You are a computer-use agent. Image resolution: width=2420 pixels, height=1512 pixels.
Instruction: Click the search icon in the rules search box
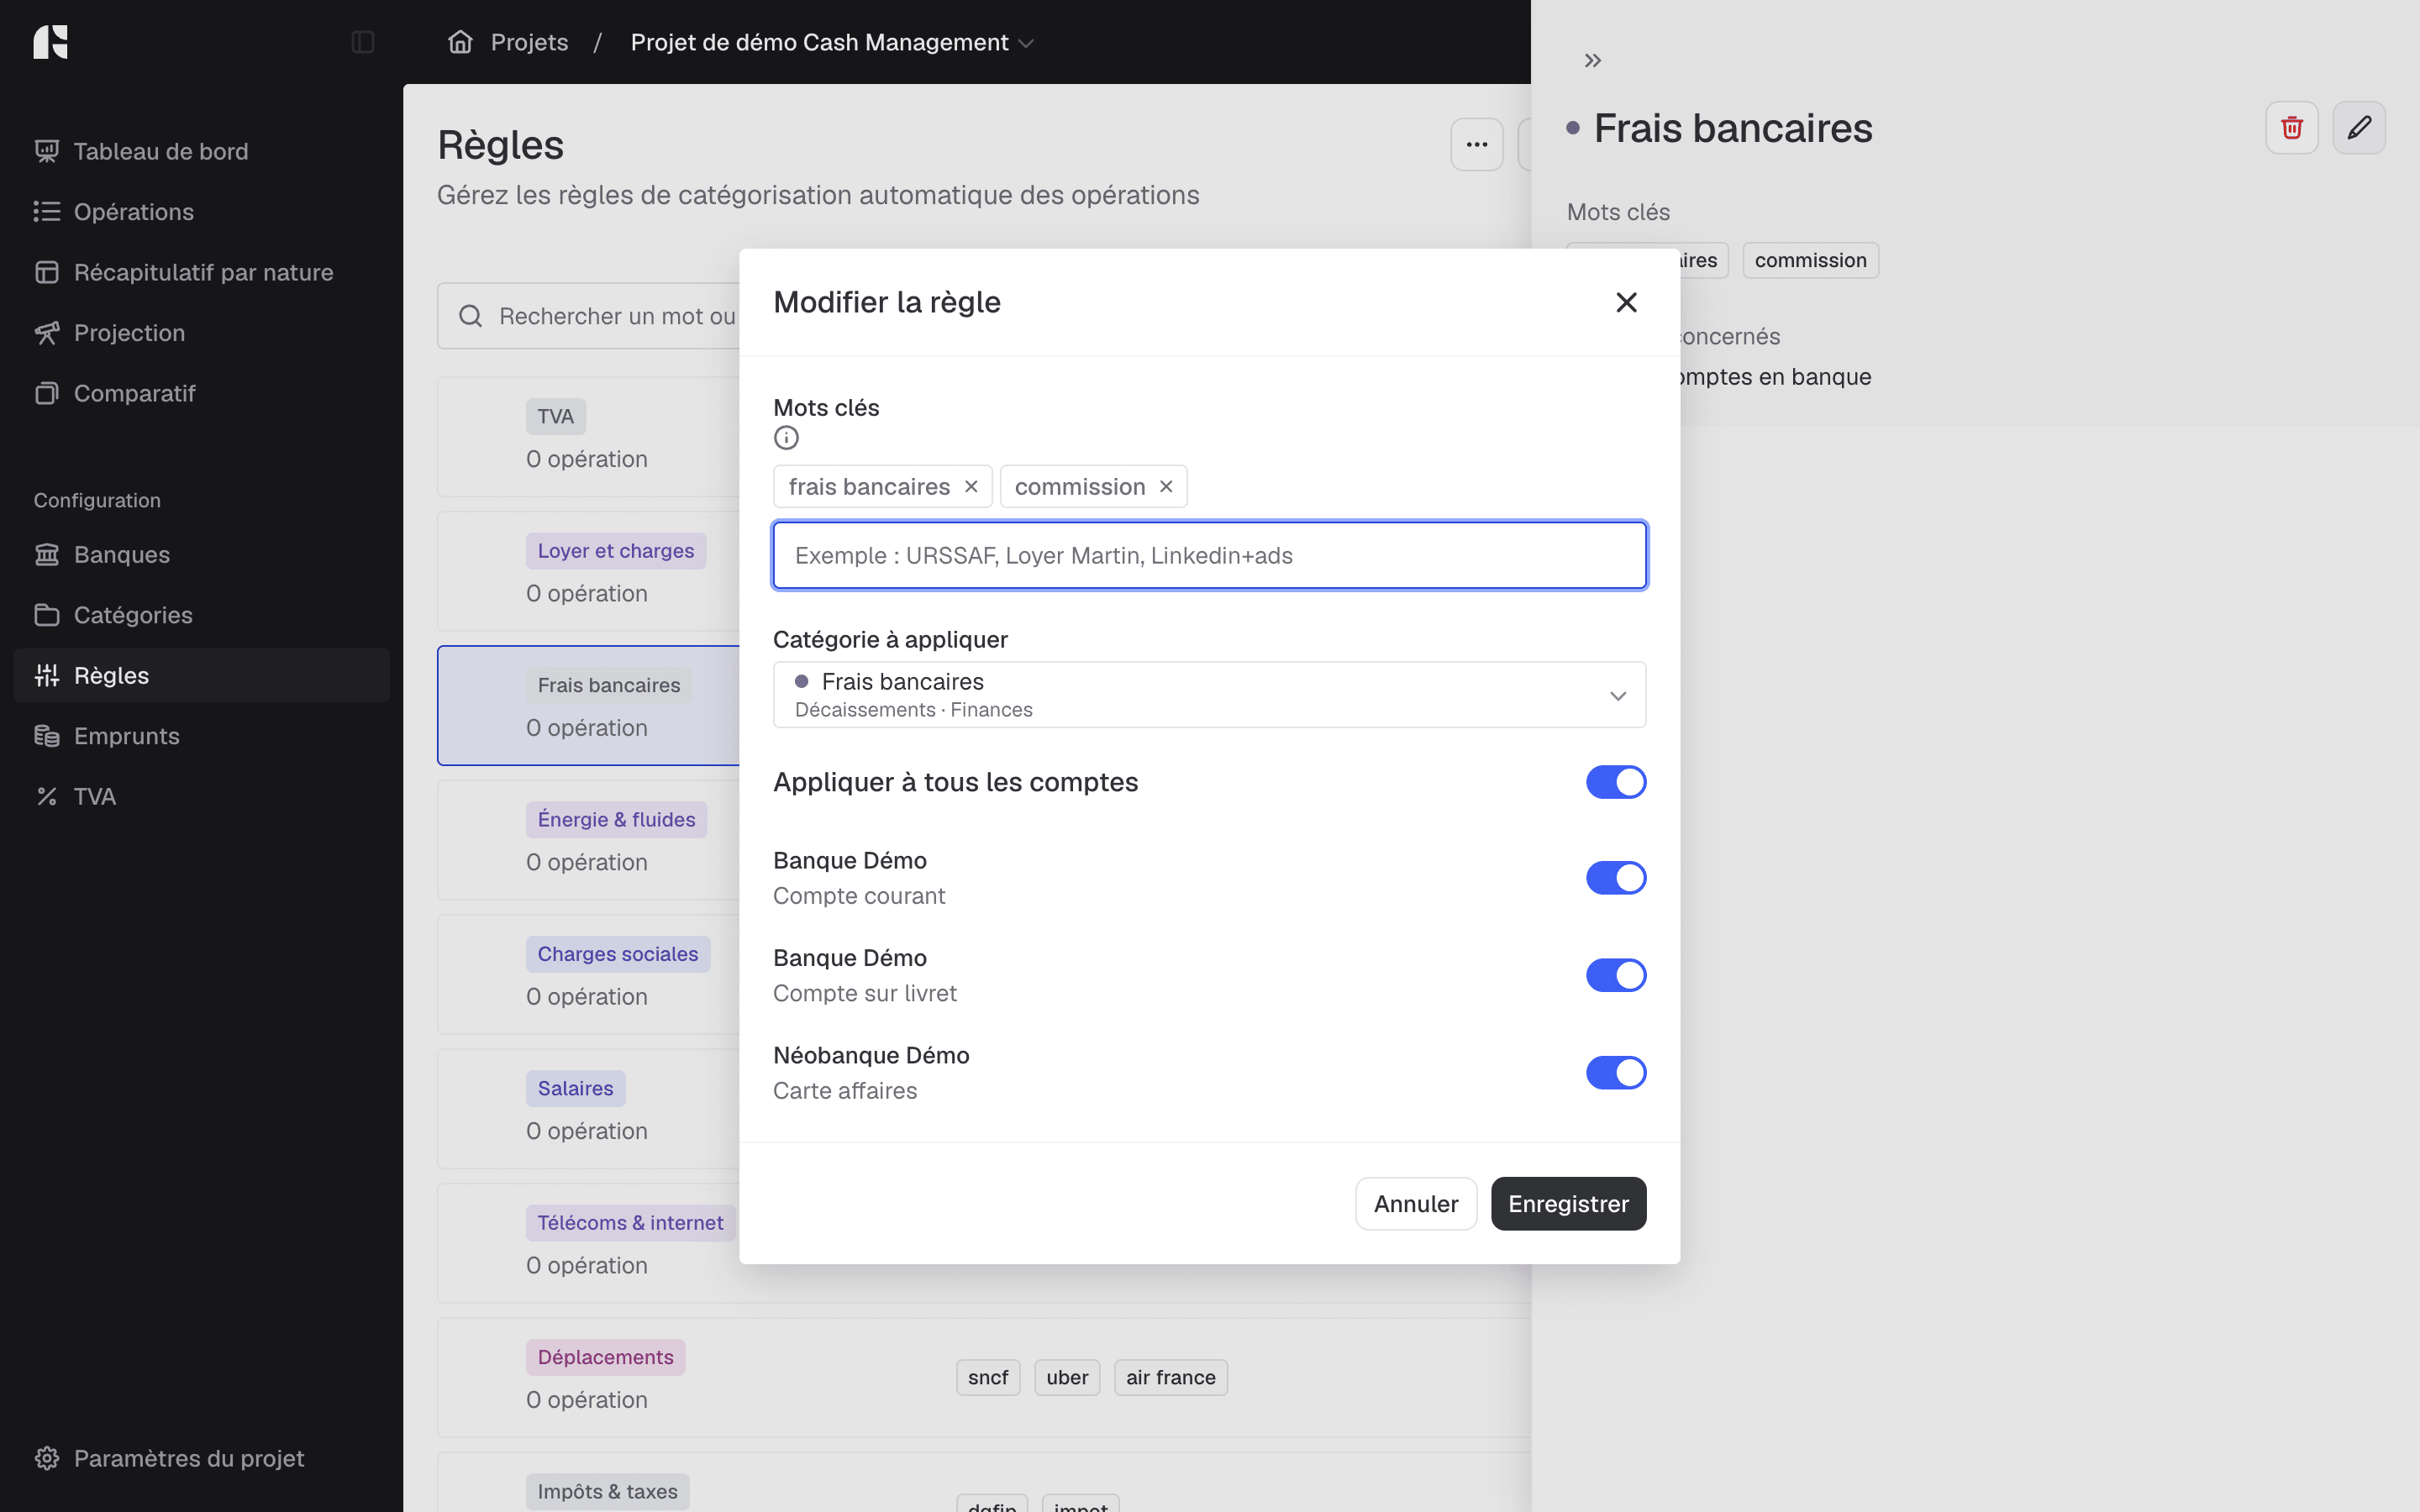coord(470,316)
